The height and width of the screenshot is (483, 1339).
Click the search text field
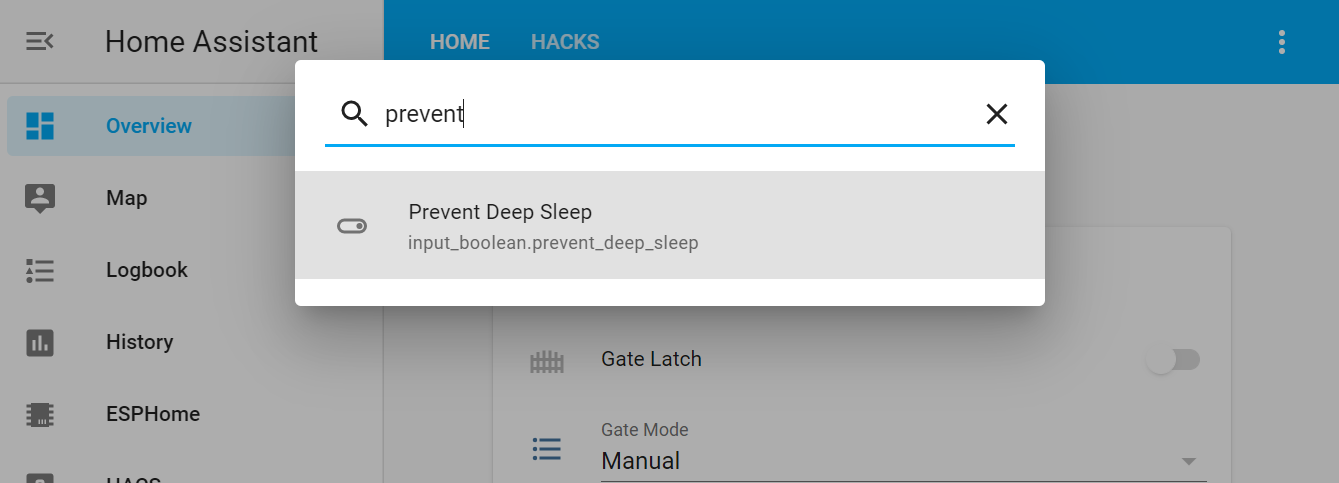[670, 114]
